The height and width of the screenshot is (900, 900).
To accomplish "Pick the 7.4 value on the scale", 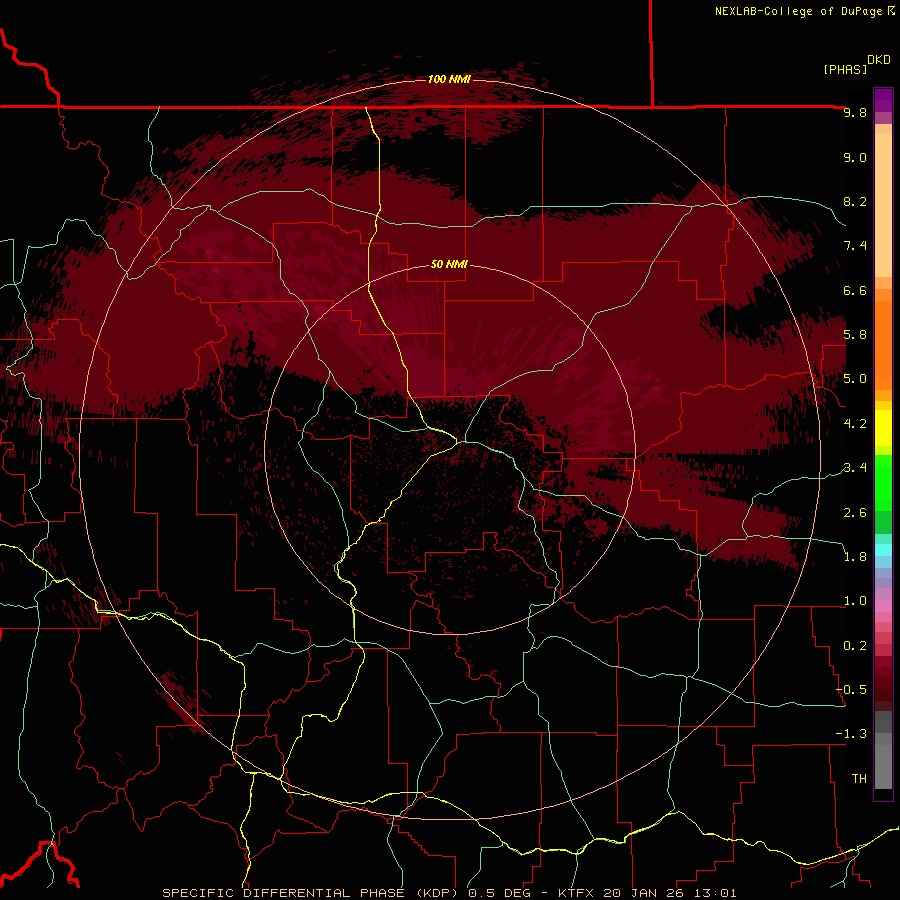I will [x=855, y=246].
